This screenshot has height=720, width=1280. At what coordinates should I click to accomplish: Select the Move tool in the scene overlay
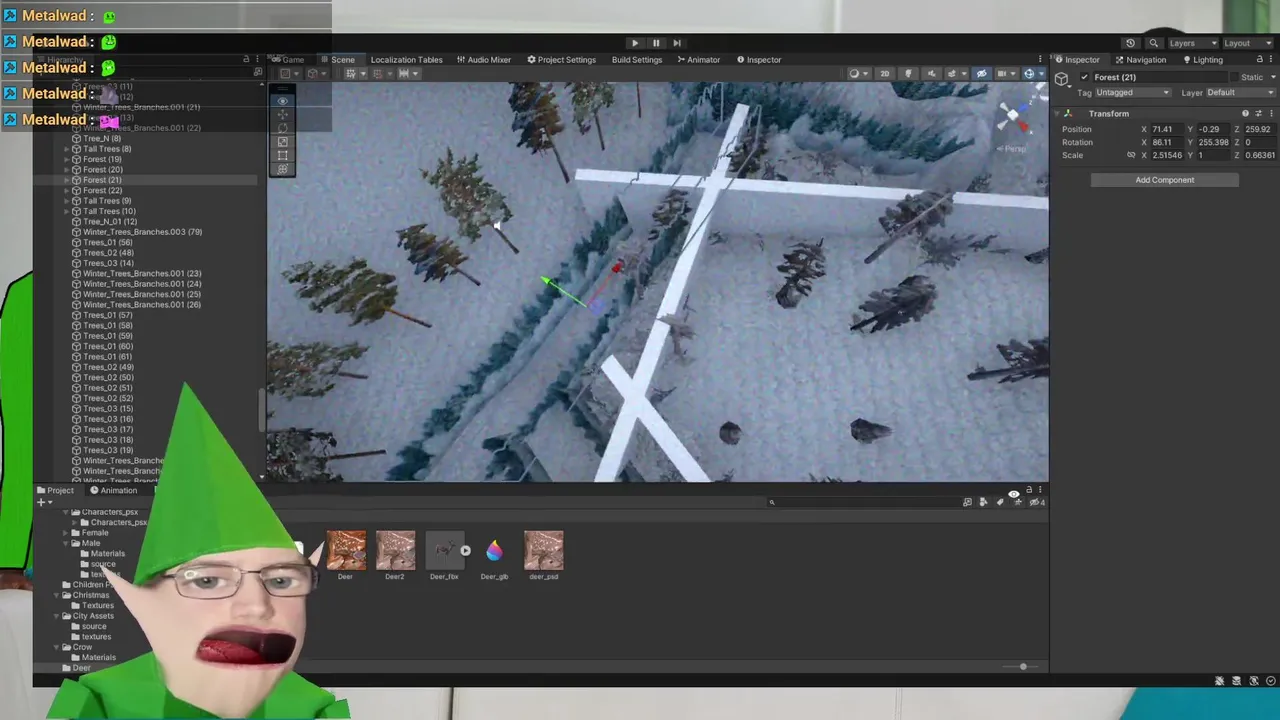283,115
